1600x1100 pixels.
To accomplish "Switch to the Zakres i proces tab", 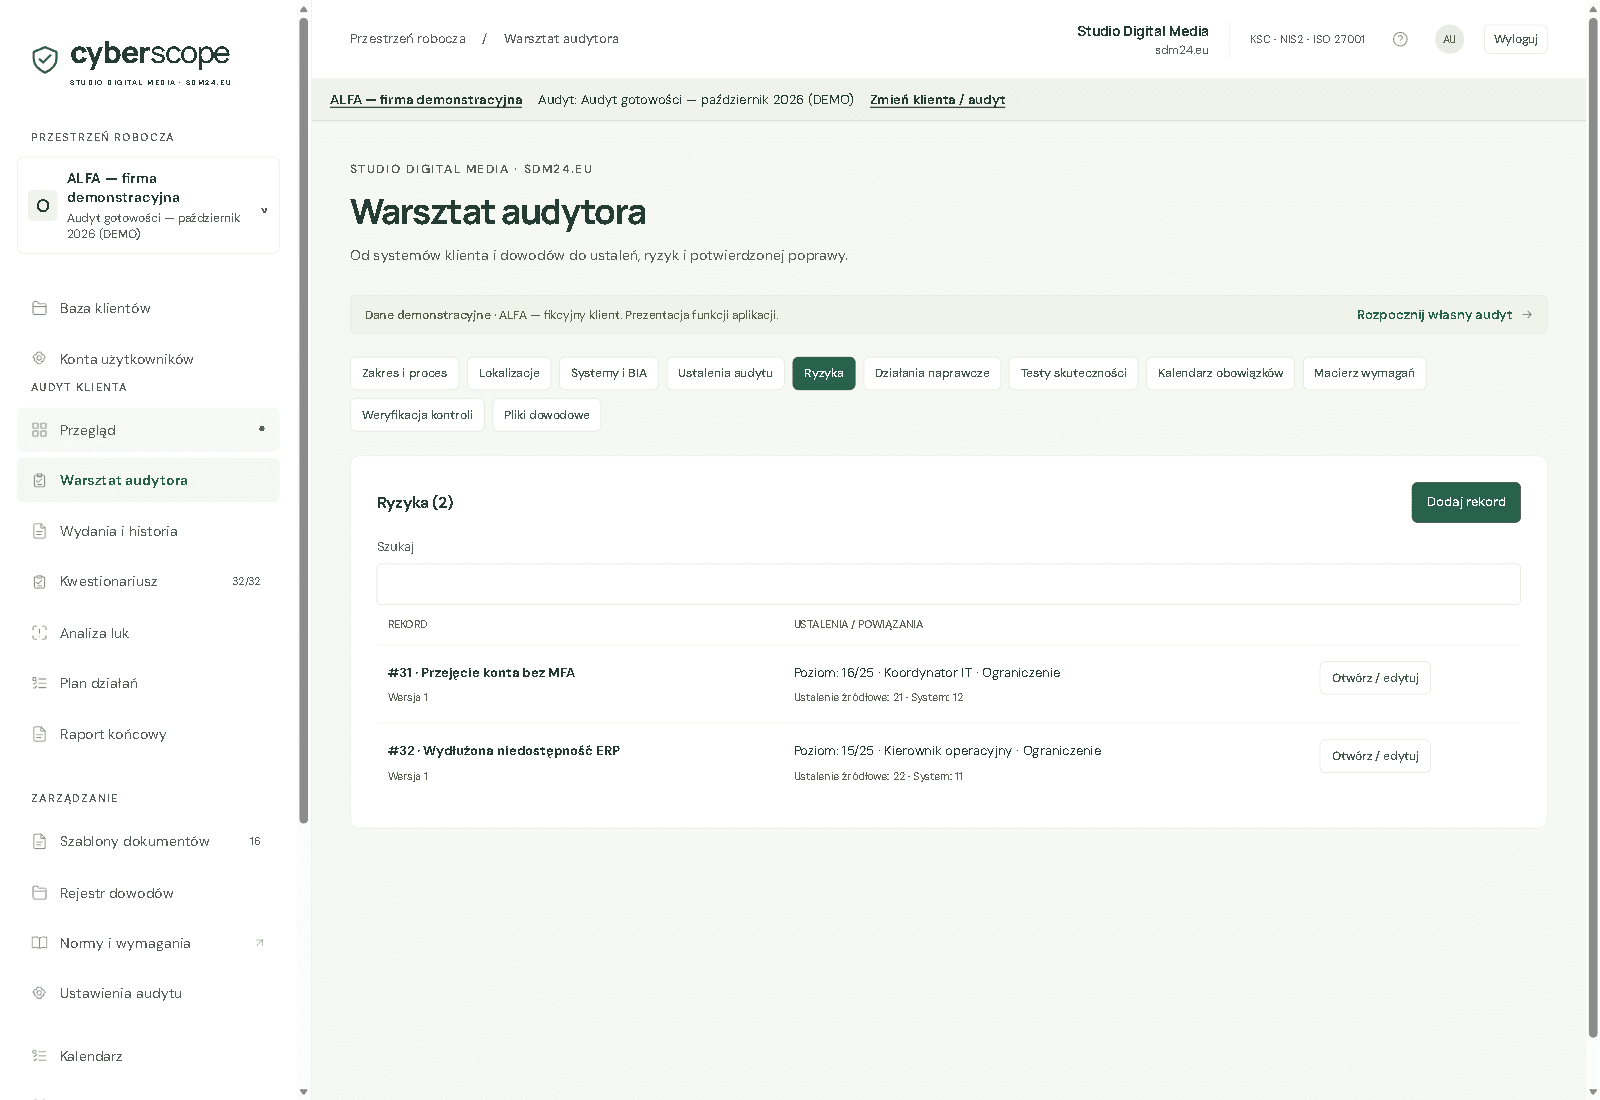I will (405, 373).
